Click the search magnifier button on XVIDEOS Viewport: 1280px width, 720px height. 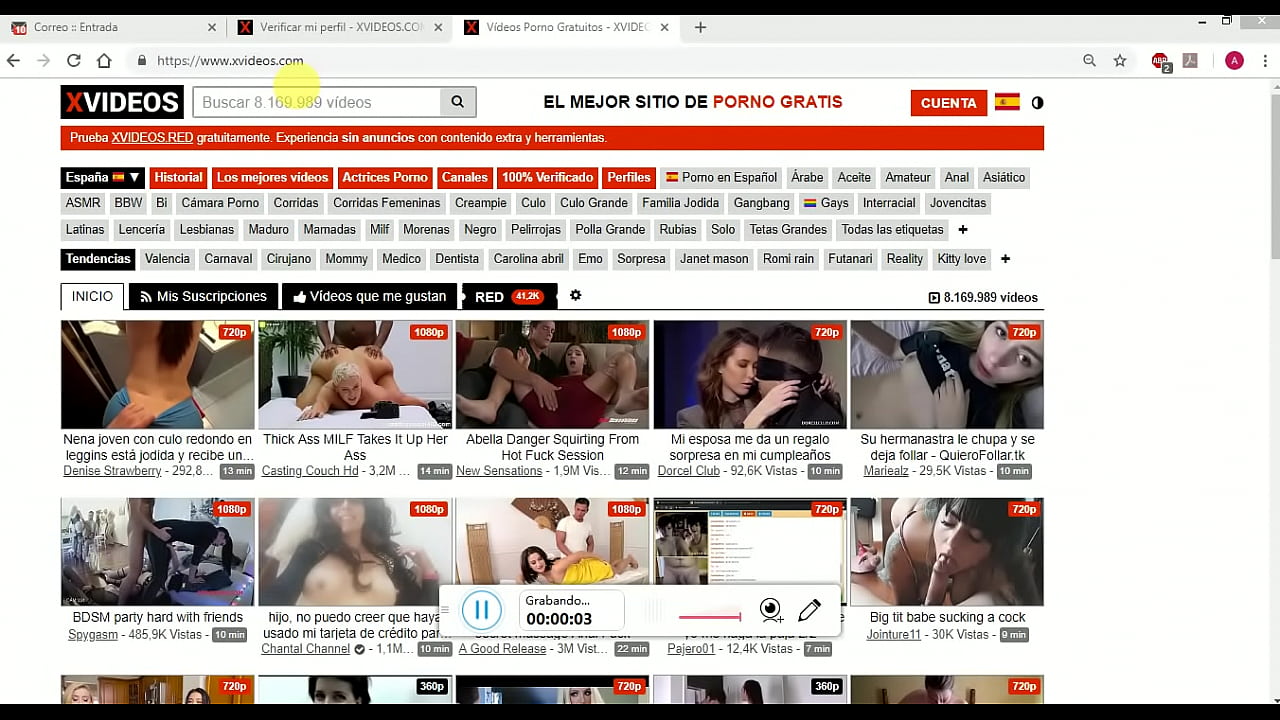point(457,102)
